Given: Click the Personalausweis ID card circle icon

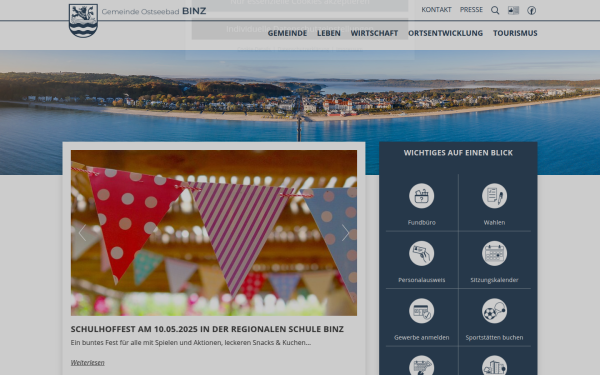Looking at the screenshot, I should [421, 253].
